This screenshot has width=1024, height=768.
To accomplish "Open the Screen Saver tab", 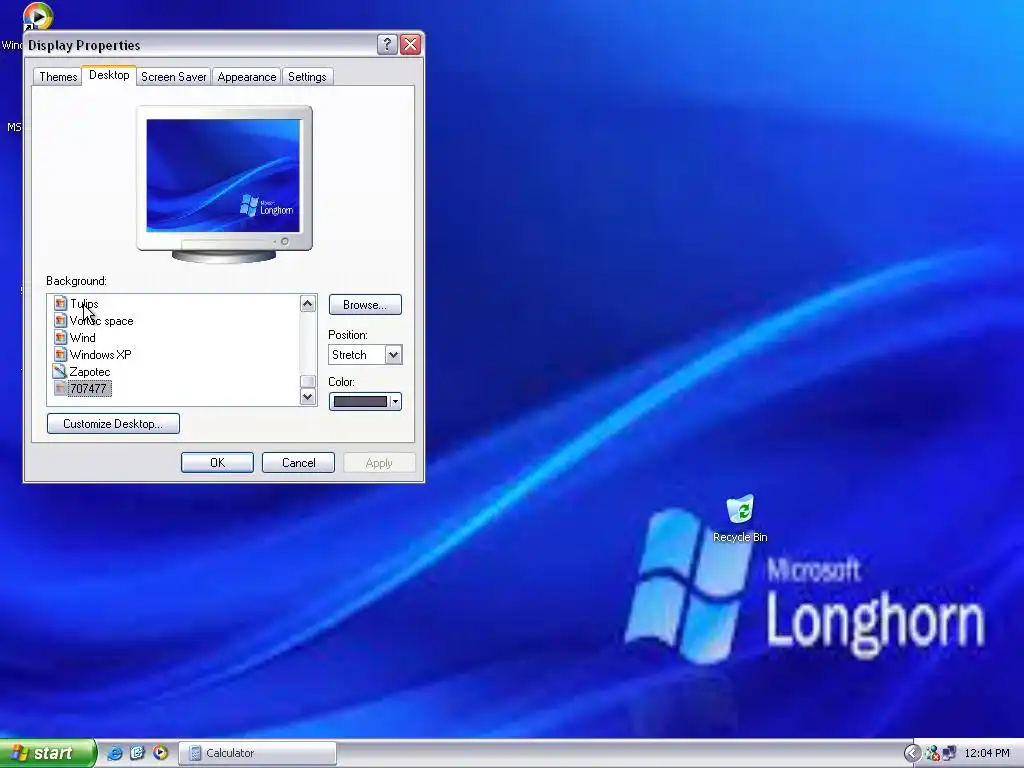I will pos(174,77).
